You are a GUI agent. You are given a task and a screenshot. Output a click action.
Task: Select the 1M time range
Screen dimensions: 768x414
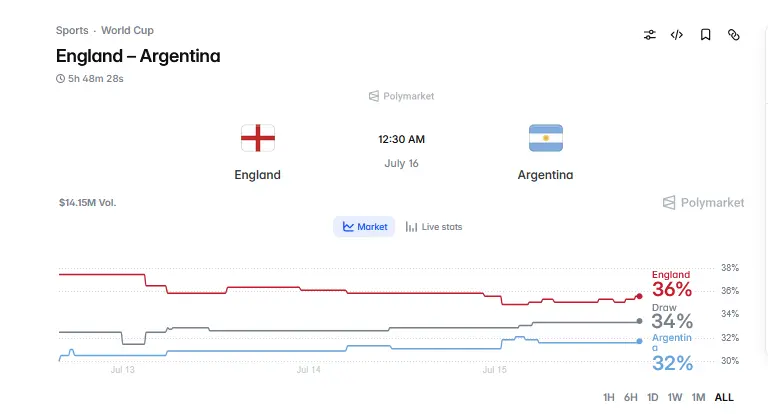pyautogui.click(x=698, y=397)
